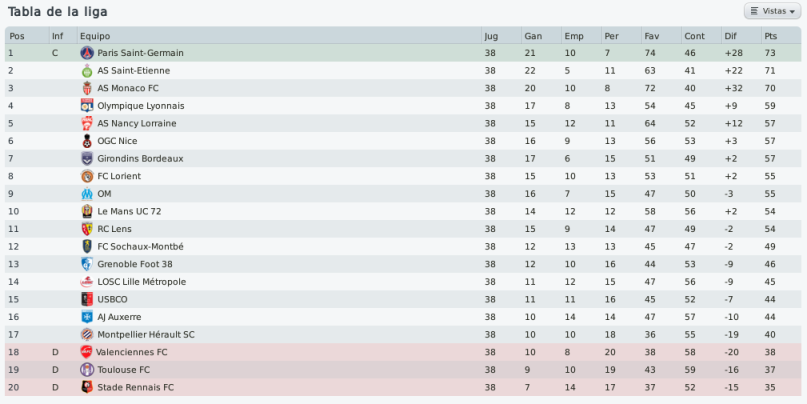This screenshot has height=404, width=807.
Task: Click the Olympique Lyonnais logo icon
Action: (x=87, y=106)
